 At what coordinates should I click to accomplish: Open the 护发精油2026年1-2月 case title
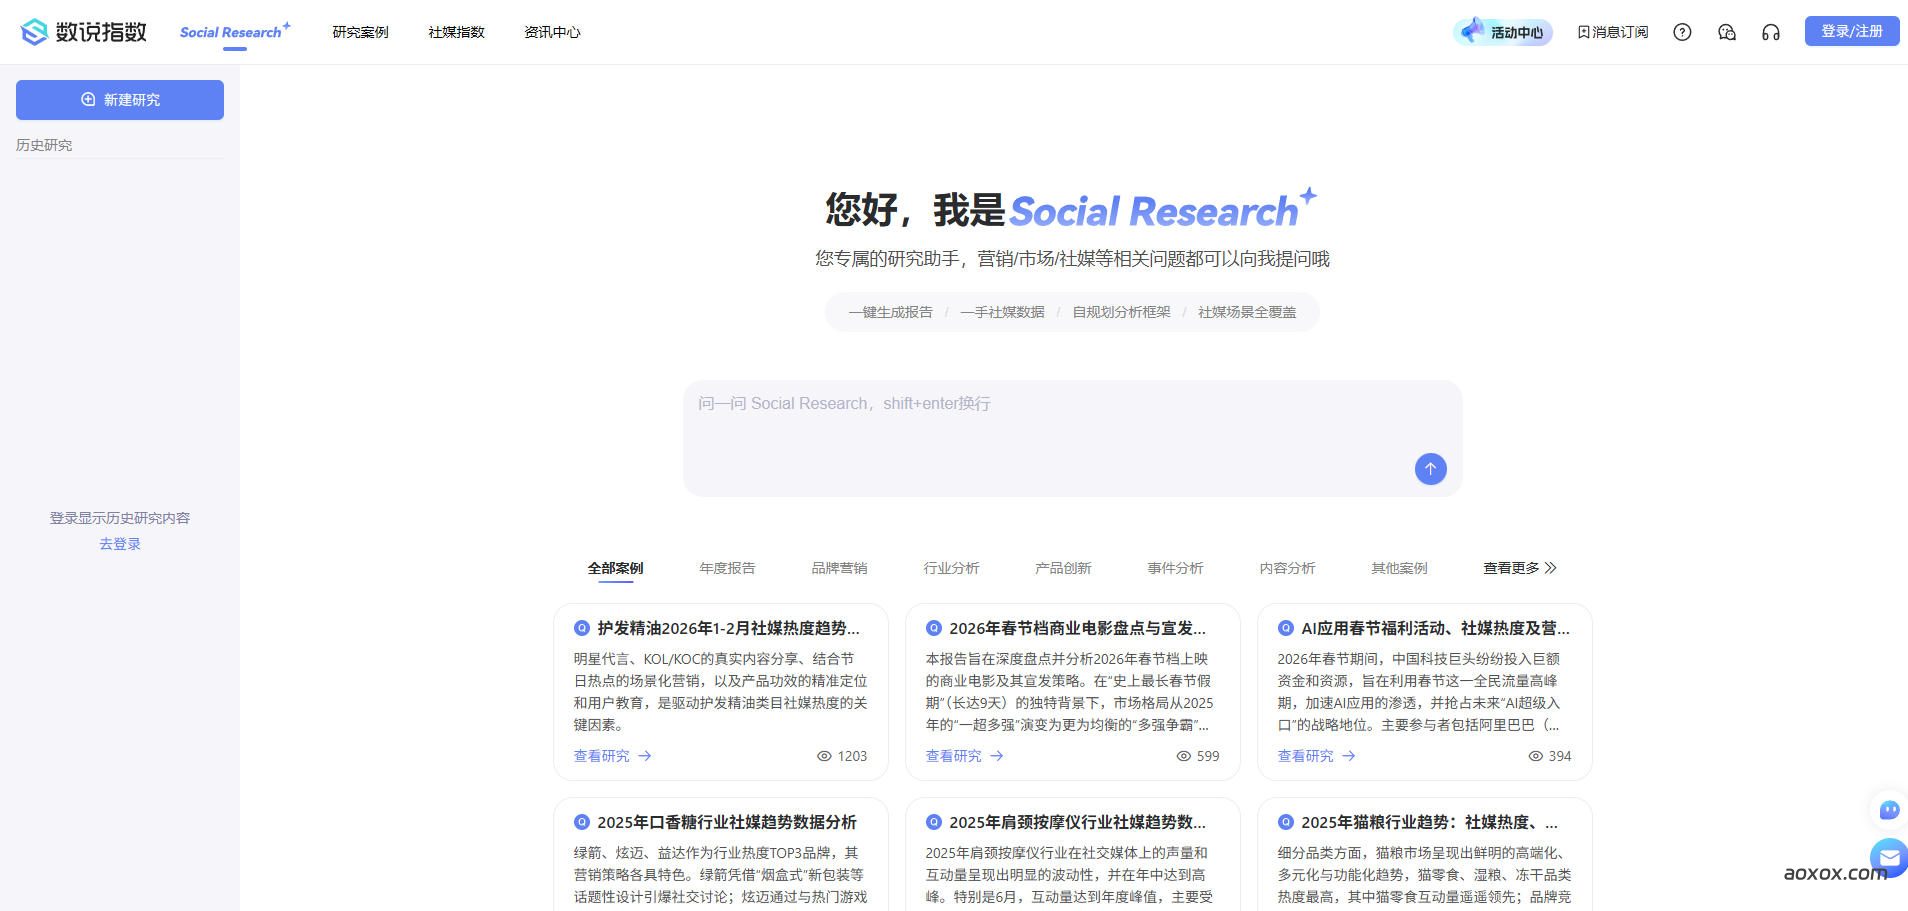click(x=728, y=628)
